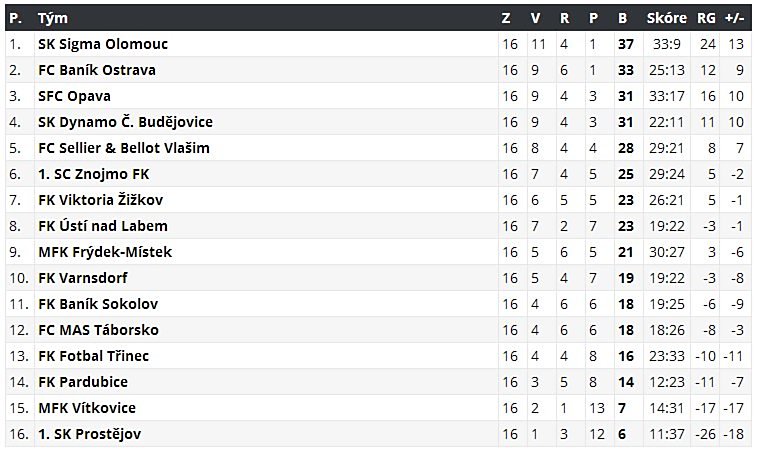
Task: Select 1. SK Prostějov in the table
Action: coord(91,434)
